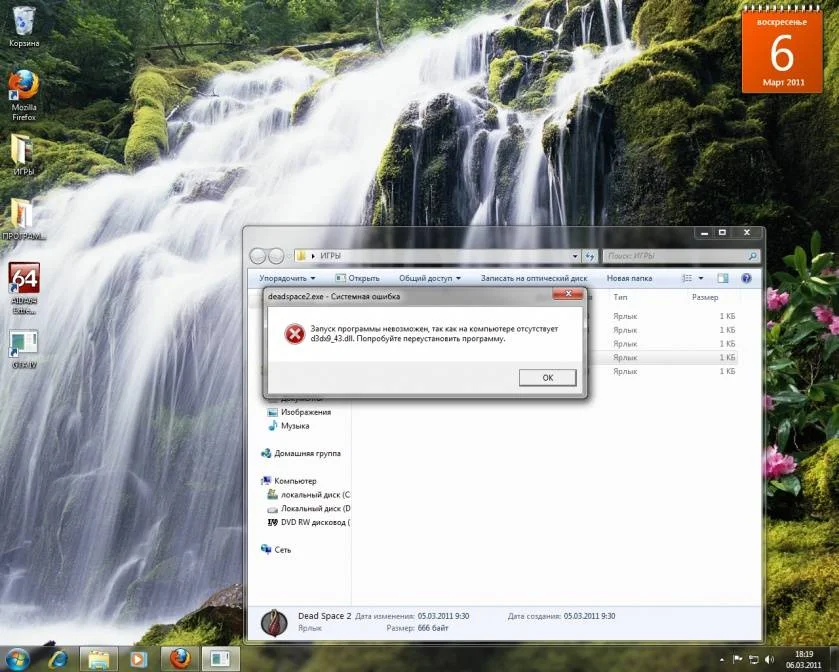Click the Explorer forward navigation button
The width and height of the screenshot is (839, 672).
point(276,256)
